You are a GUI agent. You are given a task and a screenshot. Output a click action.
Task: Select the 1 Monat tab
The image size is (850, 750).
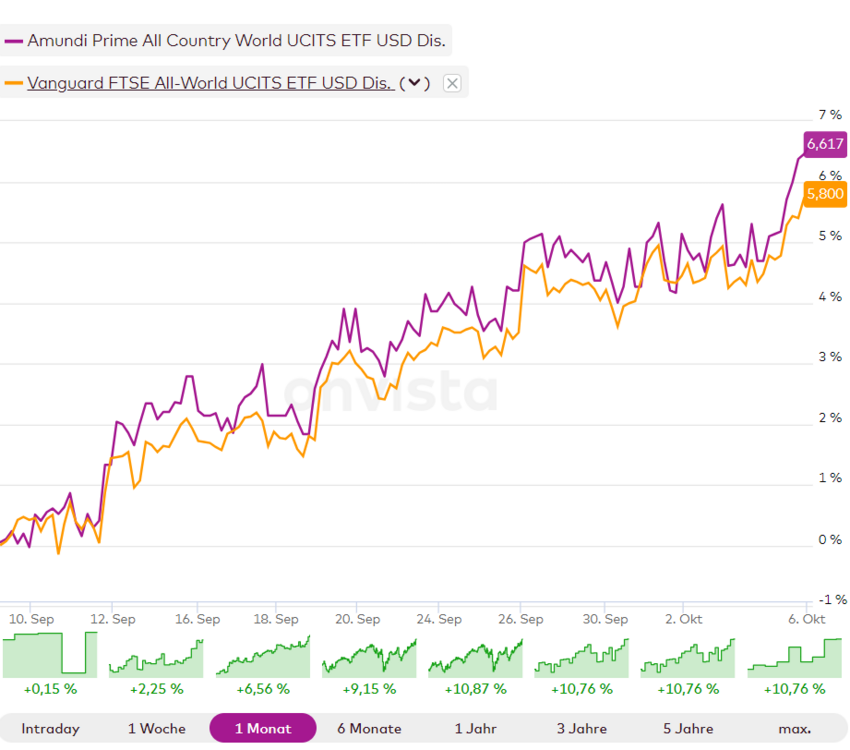click(x=263, y=728)
